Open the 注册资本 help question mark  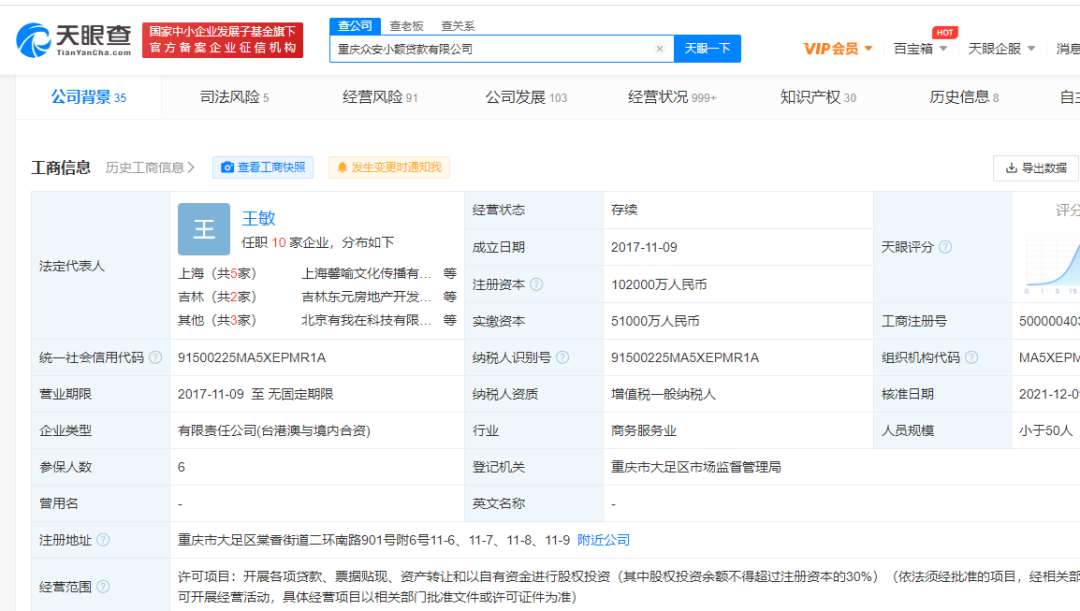point(536,283)
